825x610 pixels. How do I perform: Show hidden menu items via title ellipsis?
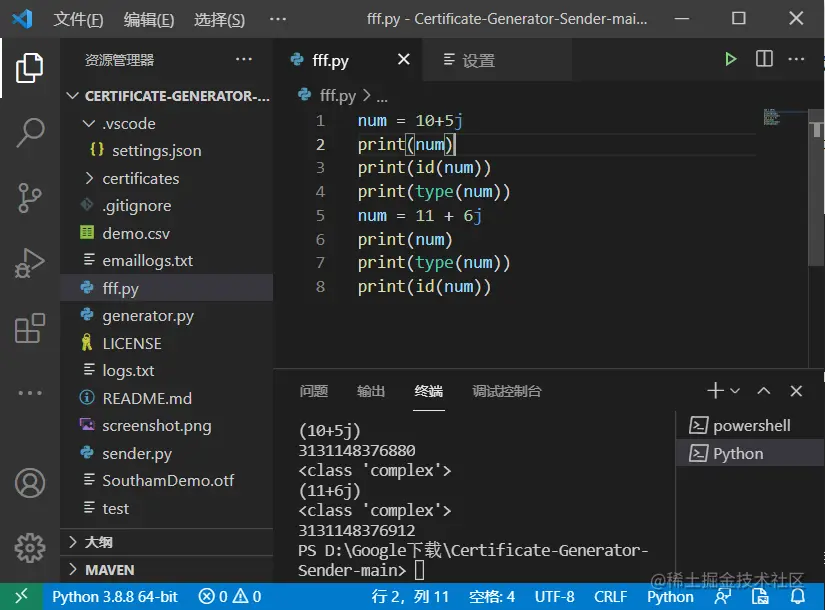[x=278, y=19]
